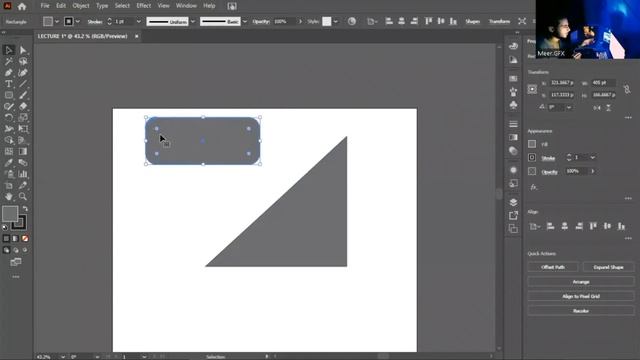
Task: Select the Blend tool
Action: coord(23,163)
